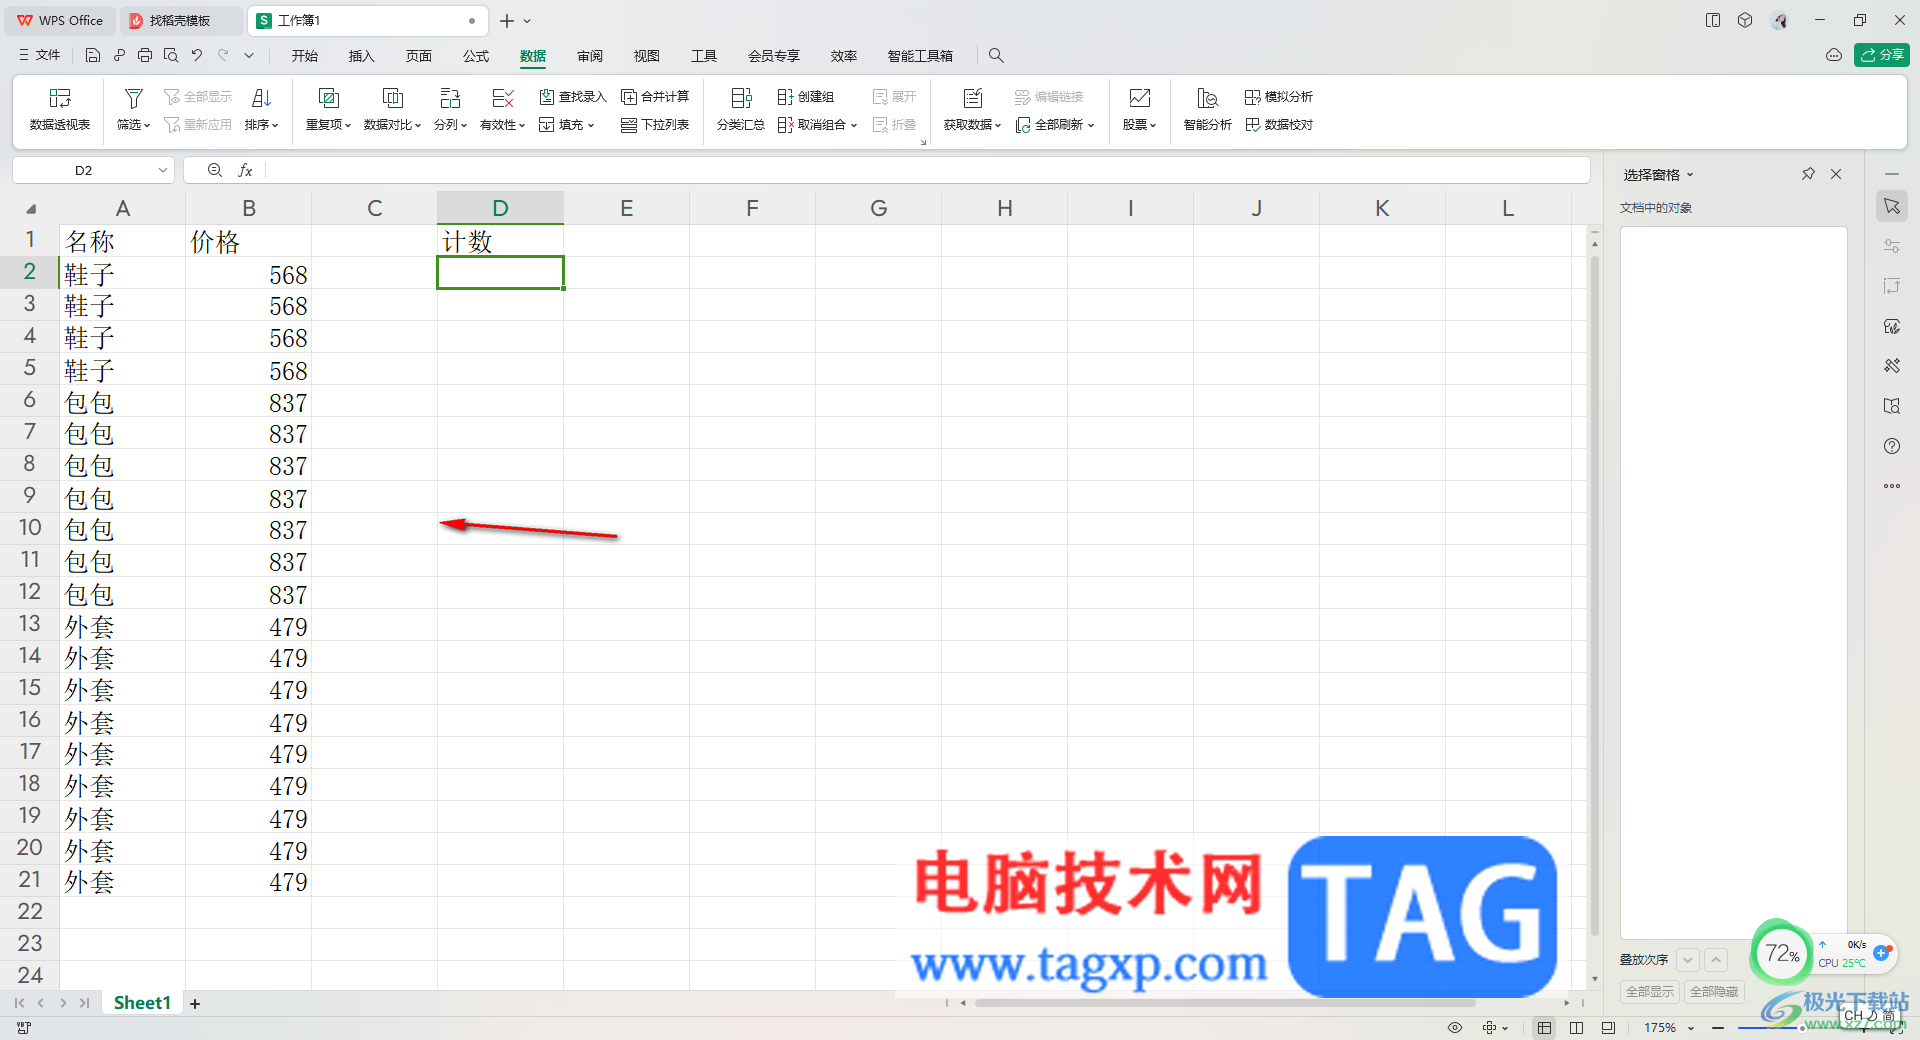The height and width of the screenshot is (1040, 1920).
Task: Click the zoom out minus button
Action: [1718, 1028]
